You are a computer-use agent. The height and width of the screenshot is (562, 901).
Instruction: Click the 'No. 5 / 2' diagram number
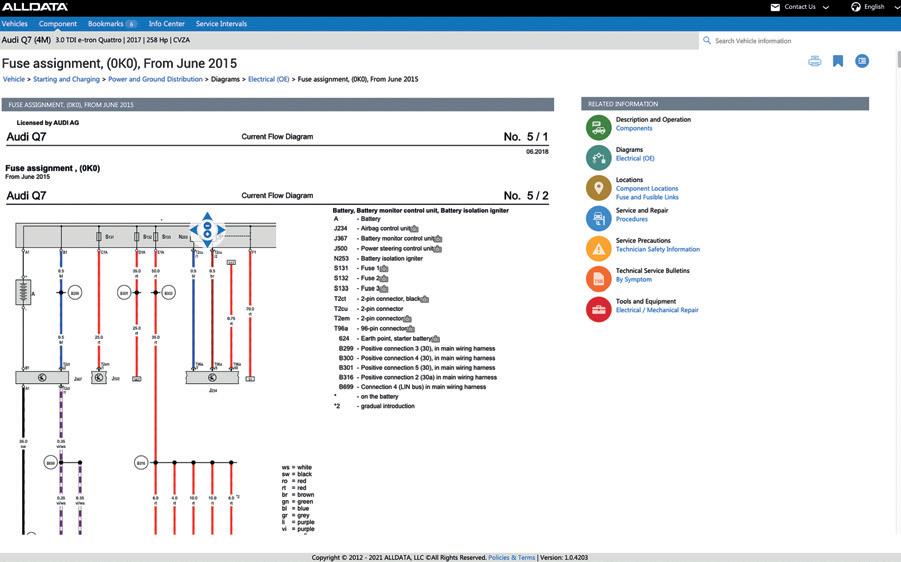tap(526, 195)
